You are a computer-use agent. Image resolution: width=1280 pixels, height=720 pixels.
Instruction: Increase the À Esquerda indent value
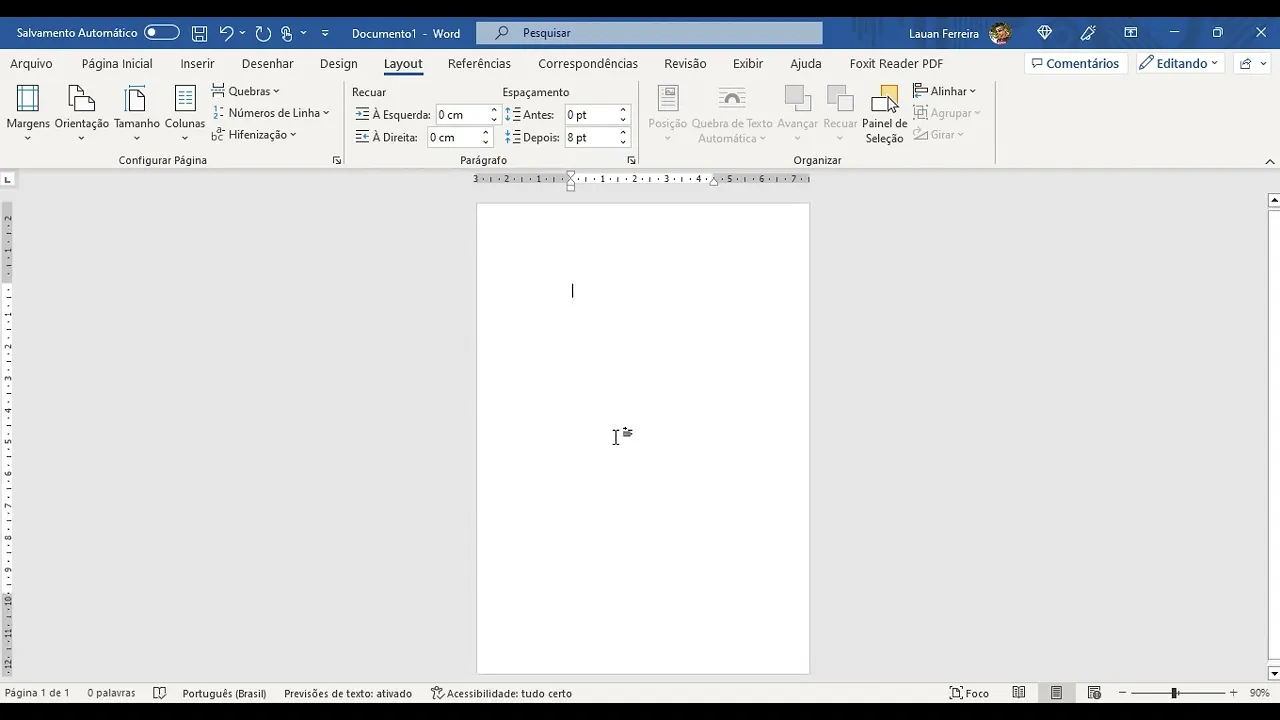(x=494, y=110)
